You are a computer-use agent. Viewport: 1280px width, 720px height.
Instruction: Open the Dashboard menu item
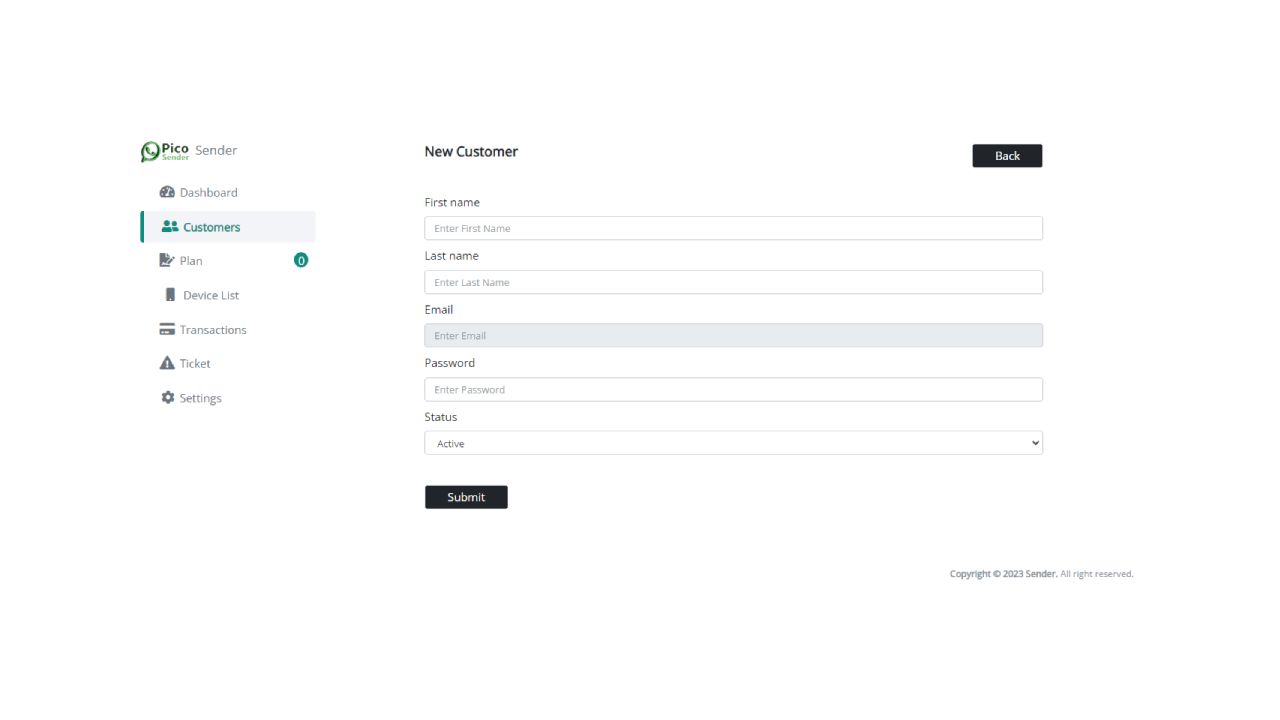pyautogui.click(x=208, y=192)
